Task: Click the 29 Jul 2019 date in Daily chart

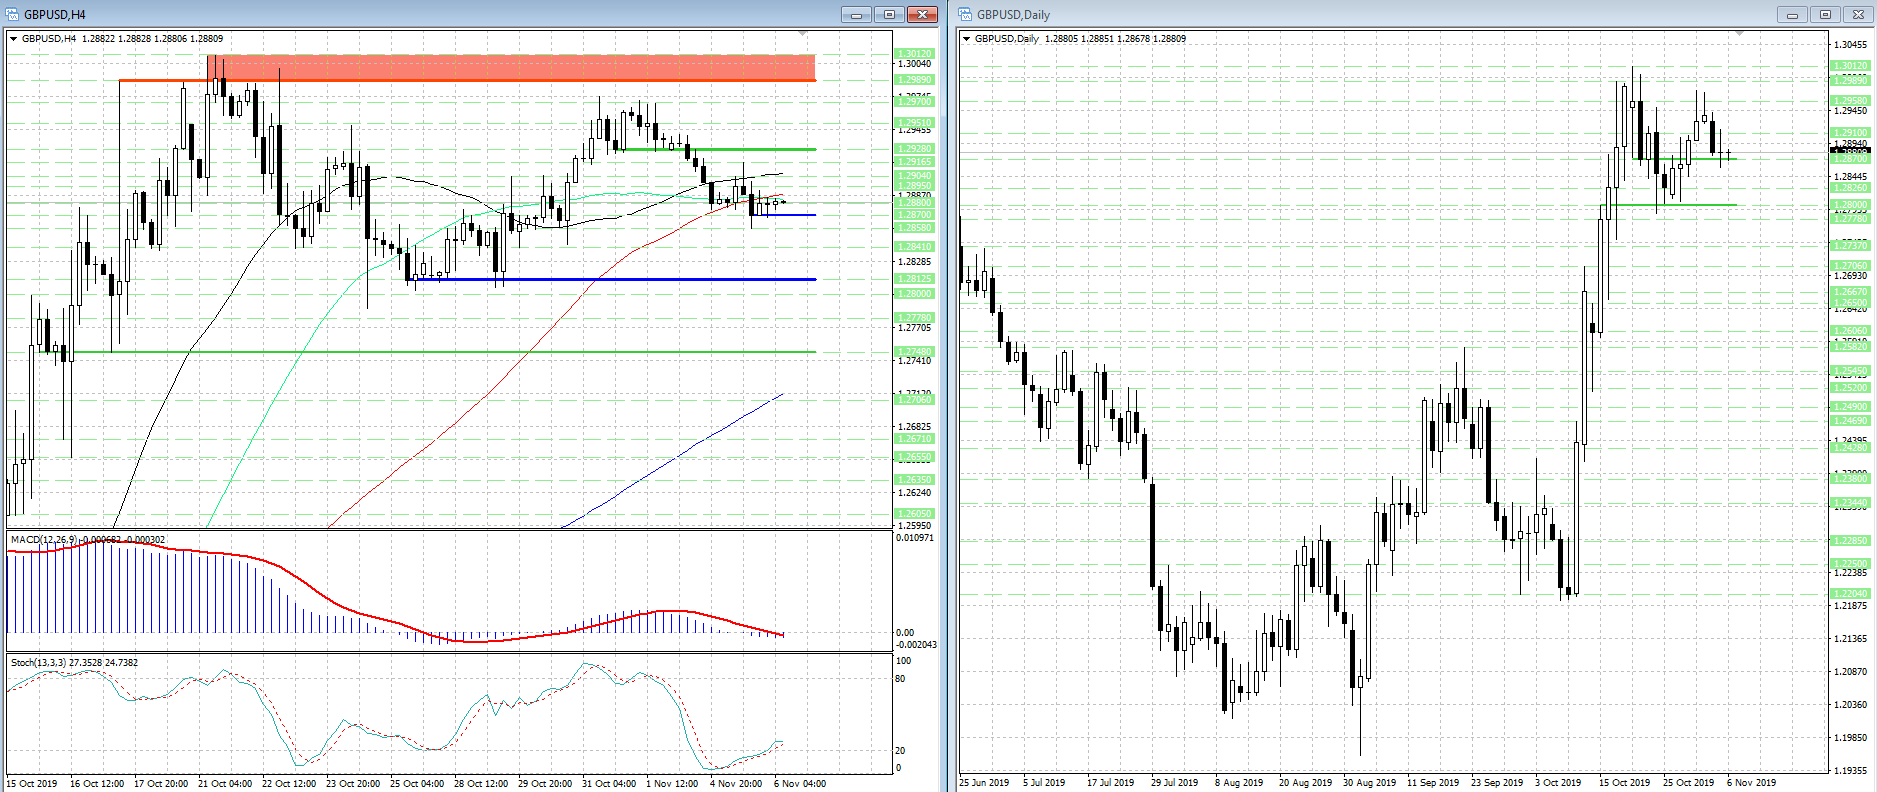Action: tap(1176, 783)
